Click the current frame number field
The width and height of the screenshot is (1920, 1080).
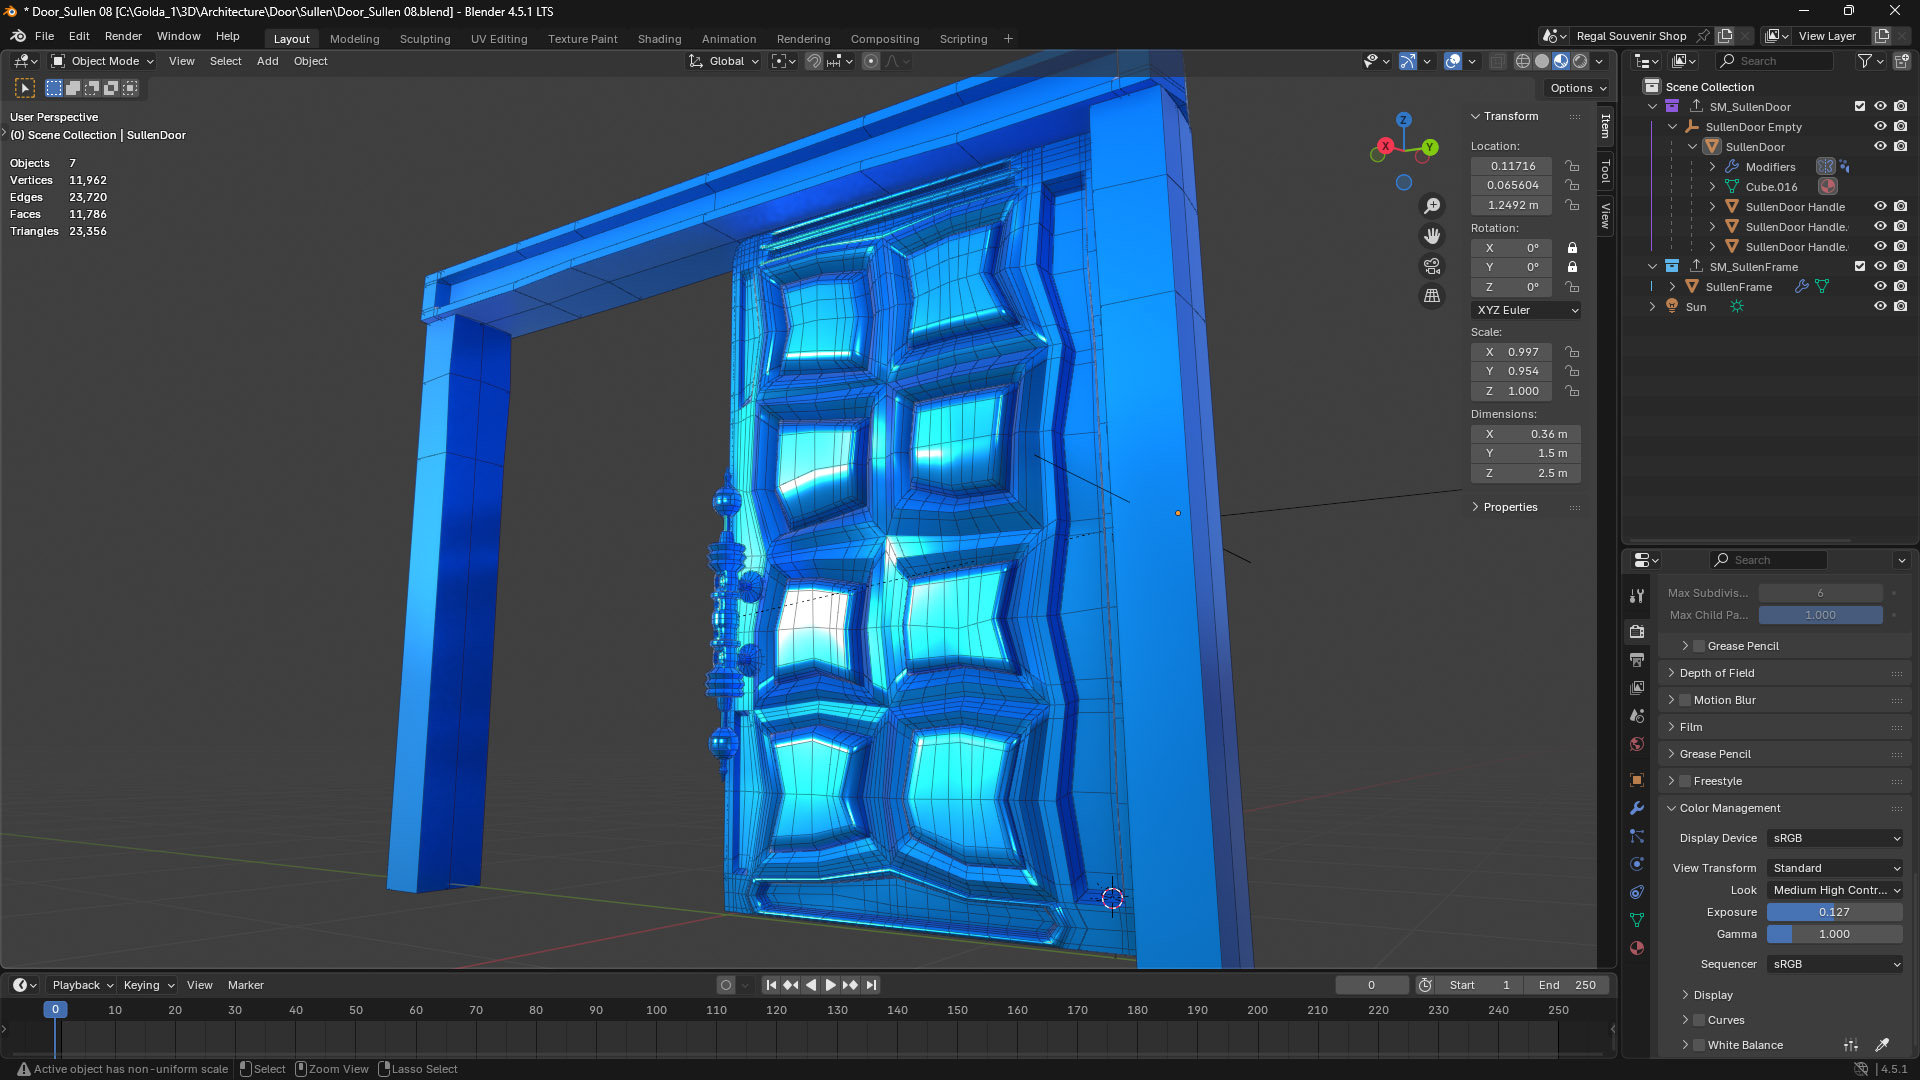pos(1372,985)
